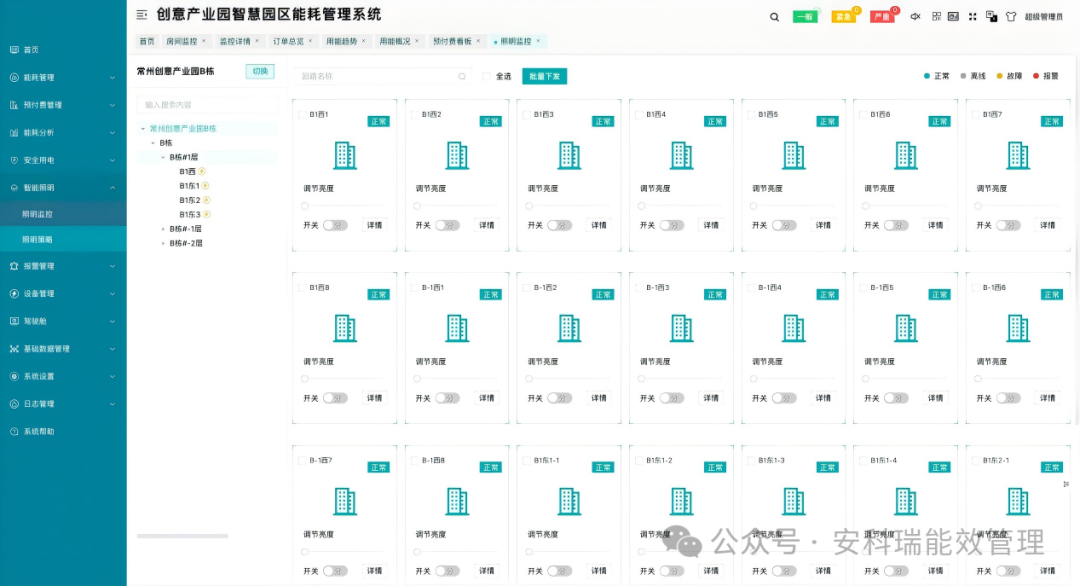Focus the 回路名称 search field
This screenshot has height=586, width=1080.
383,76
